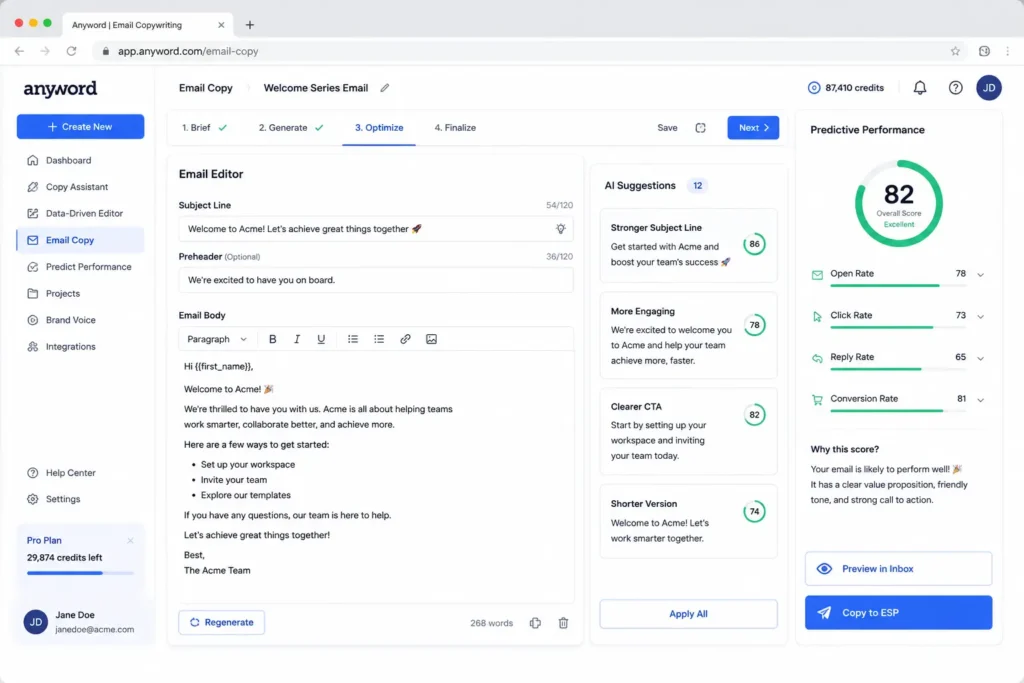Click the Open Rate score bar

[x=898, y=285]
